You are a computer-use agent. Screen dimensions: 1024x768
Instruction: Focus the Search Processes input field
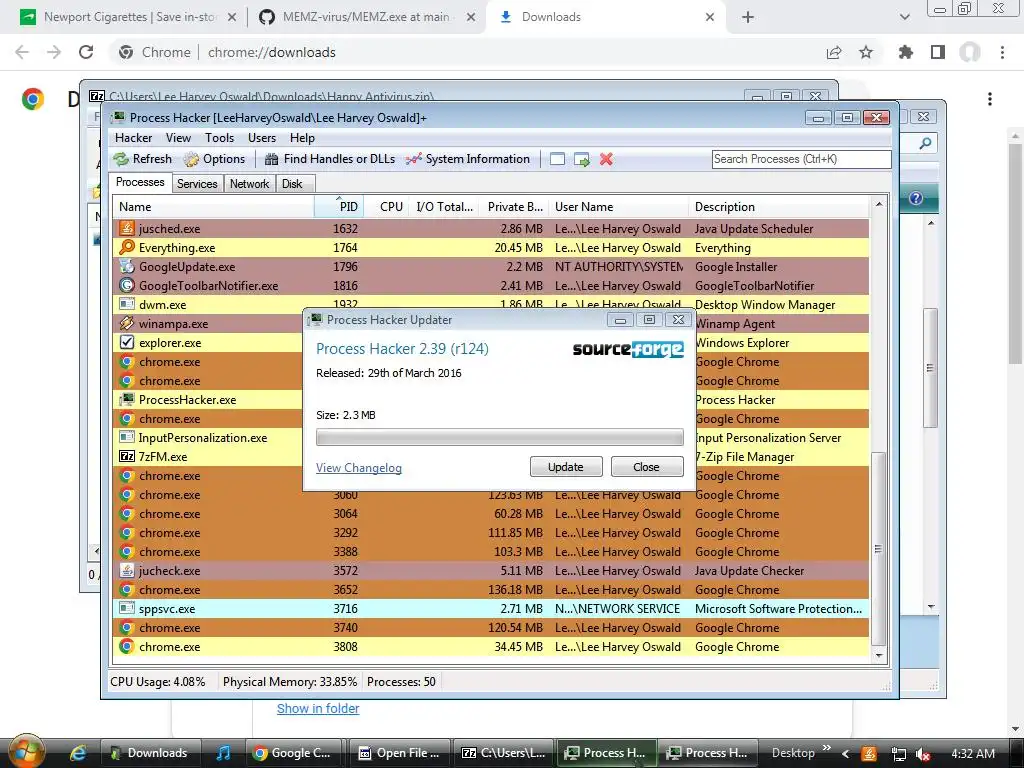coord(801,159)
